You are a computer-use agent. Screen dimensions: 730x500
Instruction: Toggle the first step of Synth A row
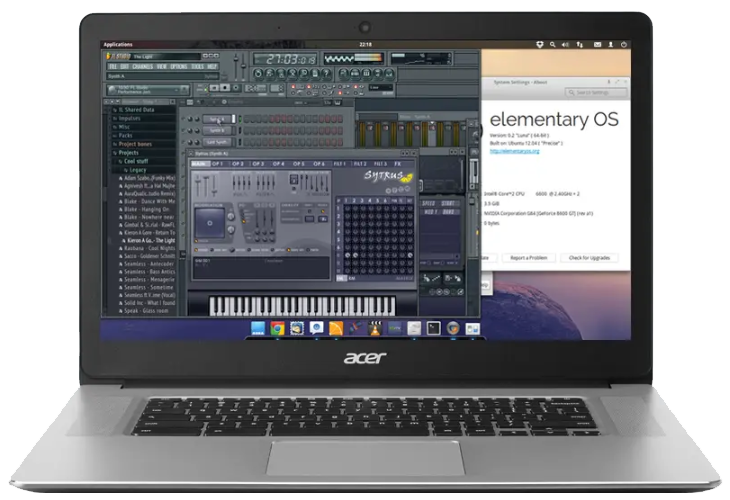click(247, 119)
